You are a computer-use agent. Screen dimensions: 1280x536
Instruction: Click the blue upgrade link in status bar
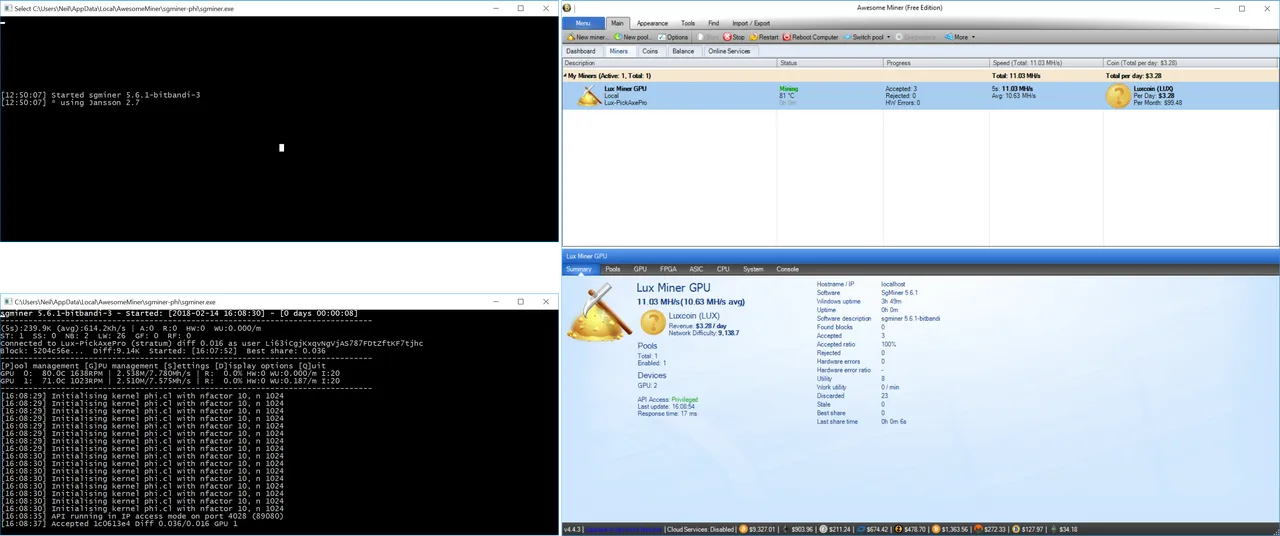(x=623, y=529)
